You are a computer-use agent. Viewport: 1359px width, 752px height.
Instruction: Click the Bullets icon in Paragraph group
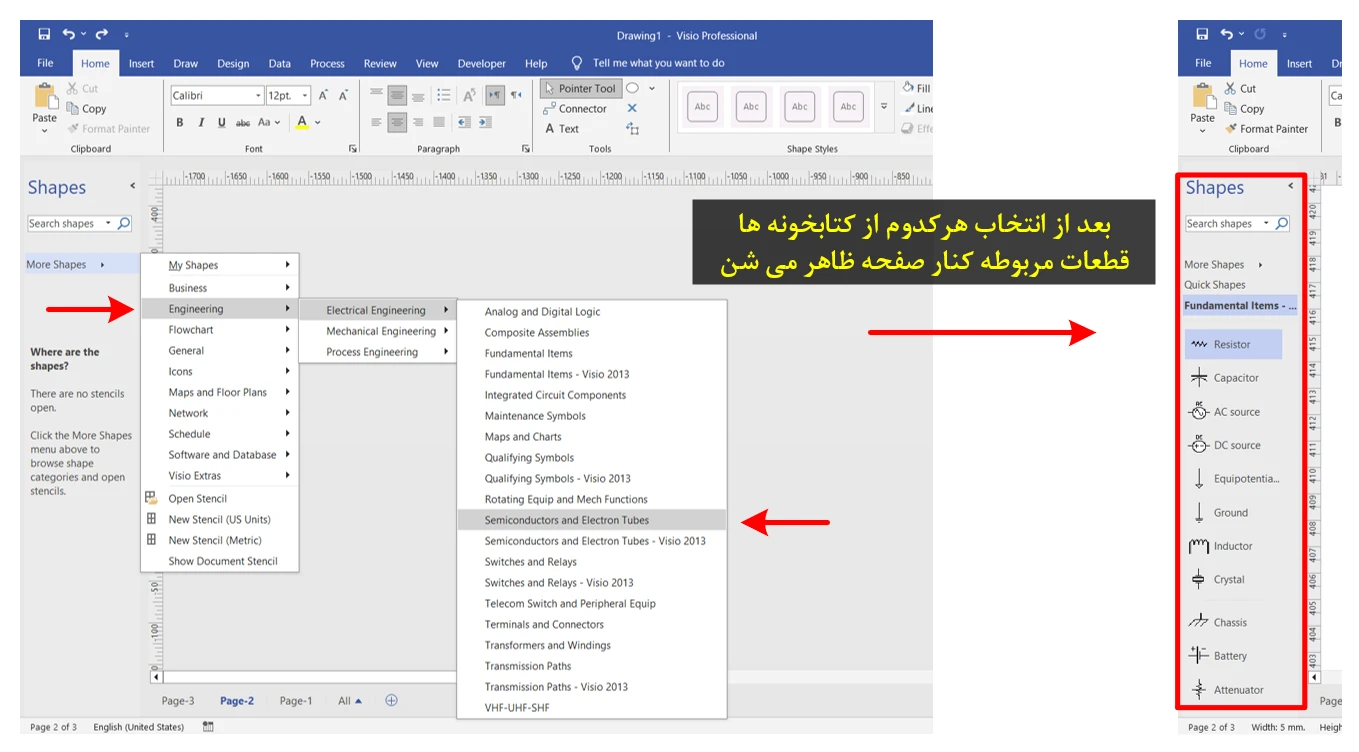[x=443, y=95]
